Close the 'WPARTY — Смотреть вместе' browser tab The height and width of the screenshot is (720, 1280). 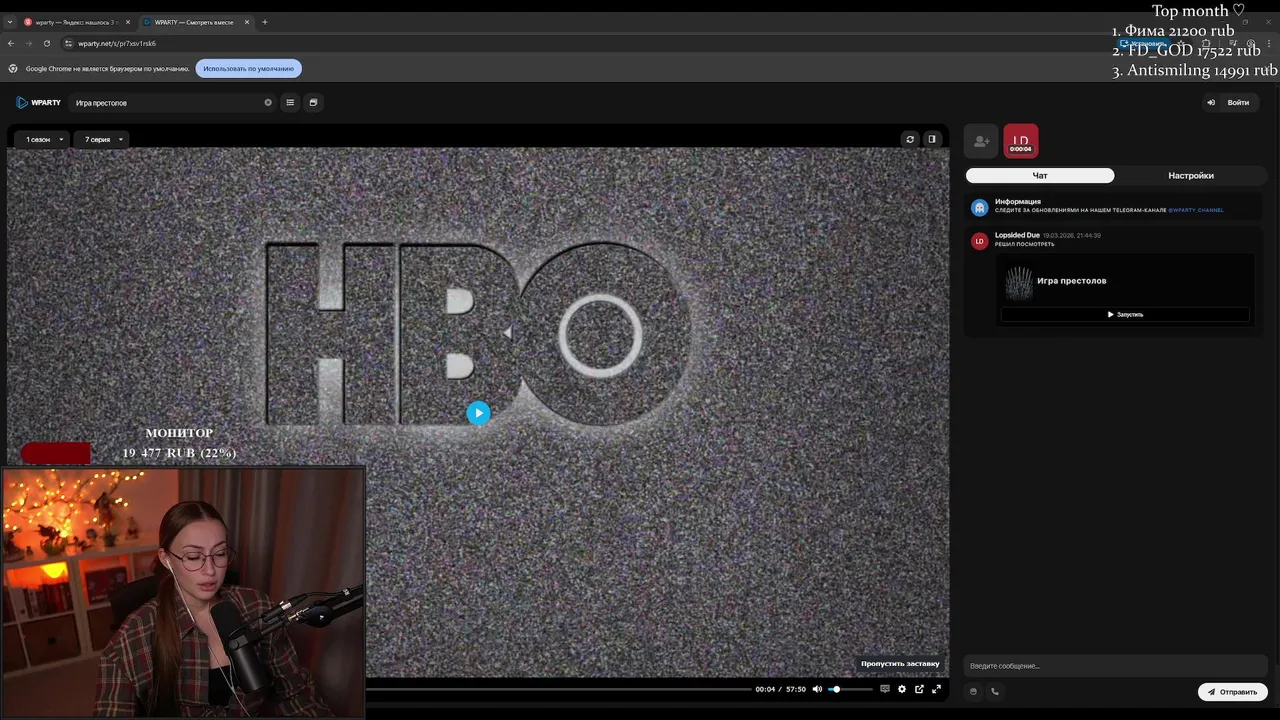coord(247,22)
